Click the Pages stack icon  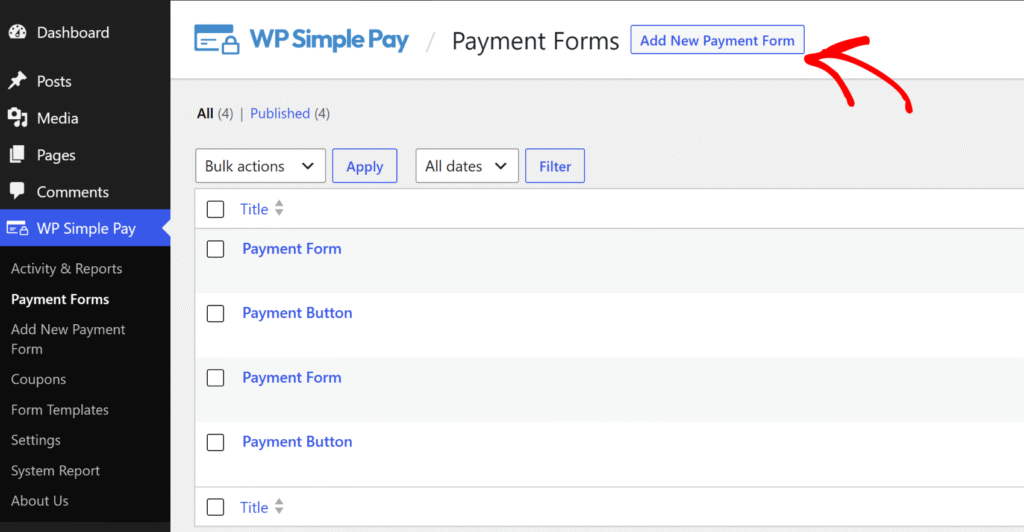(x=18, y=155)
